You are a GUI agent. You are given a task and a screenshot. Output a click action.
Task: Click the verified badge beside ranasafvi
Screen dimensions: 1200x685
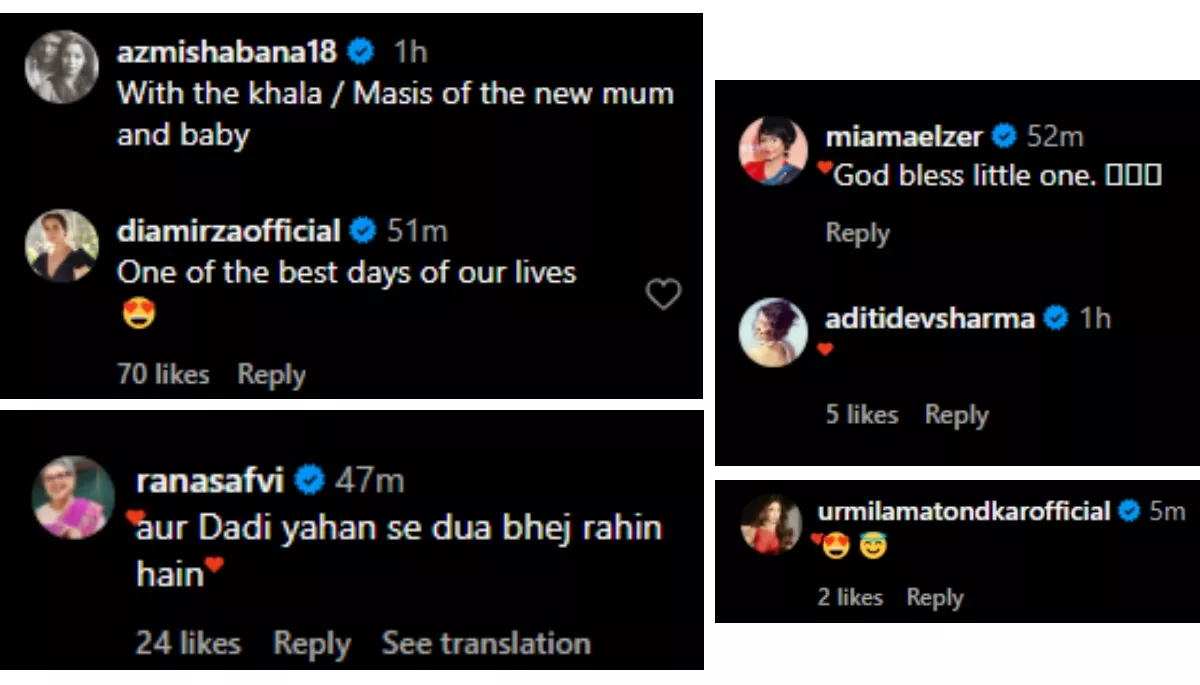click(310, 481)
